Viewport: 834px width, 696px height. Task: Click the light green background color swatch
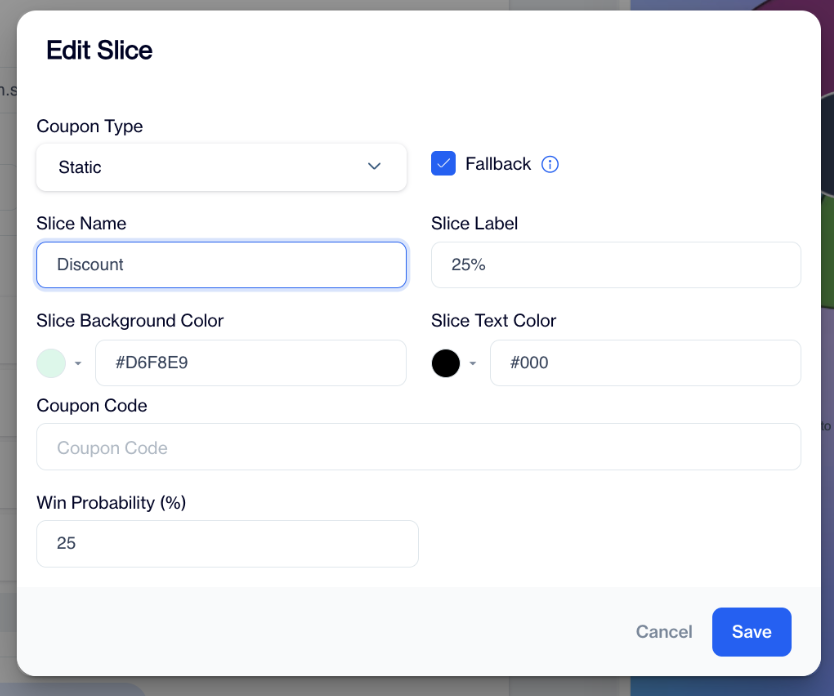click(51, 363)
